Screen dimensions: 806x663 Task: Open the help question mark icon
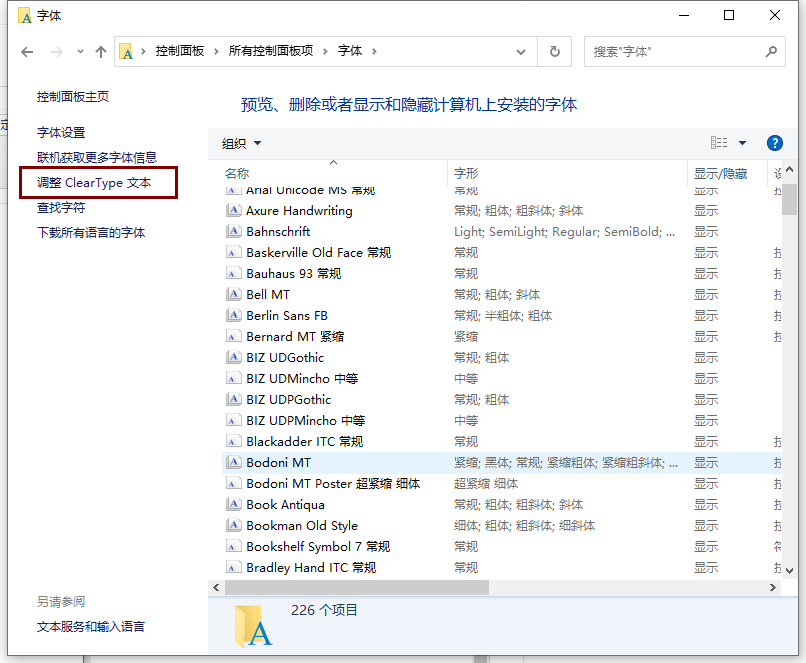tap(773, 143)
